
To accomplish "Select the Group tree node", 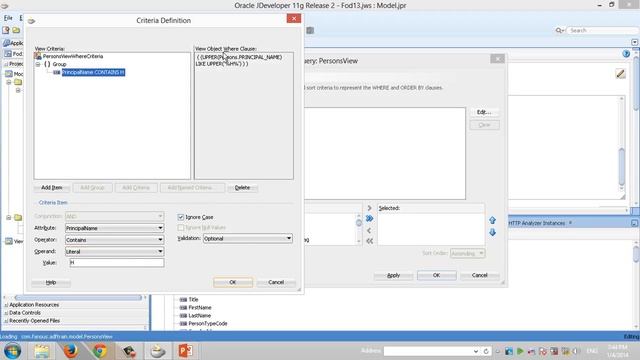I will 59,64.
